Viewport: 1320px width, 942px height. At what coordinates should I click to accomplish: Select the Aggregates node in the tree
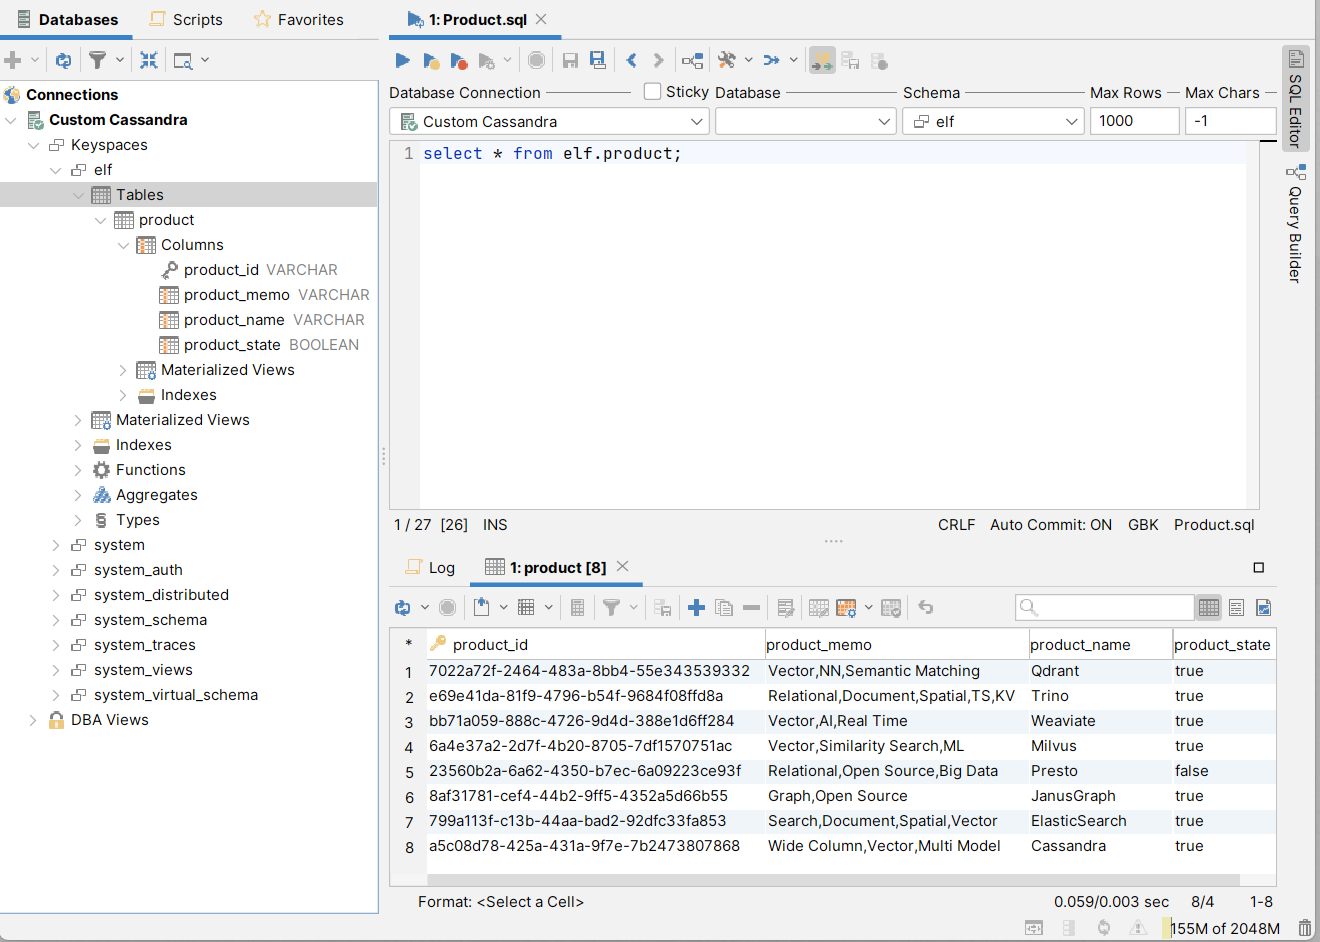(156, 495)
